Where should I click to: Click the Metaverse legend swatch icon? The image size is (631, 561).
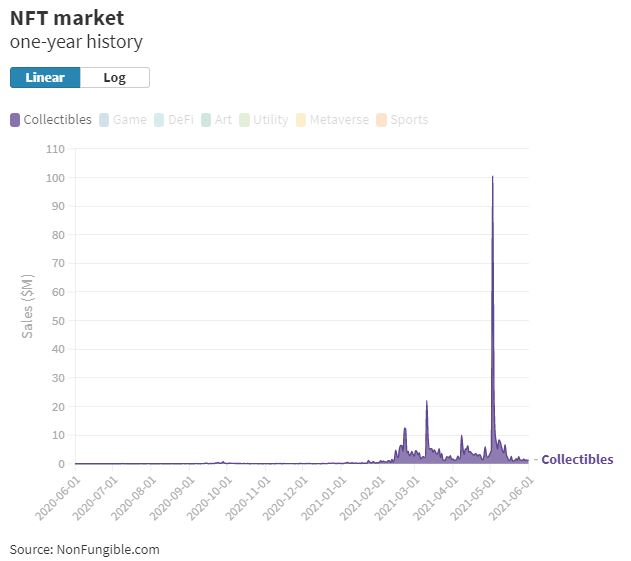tap(301, 120)
